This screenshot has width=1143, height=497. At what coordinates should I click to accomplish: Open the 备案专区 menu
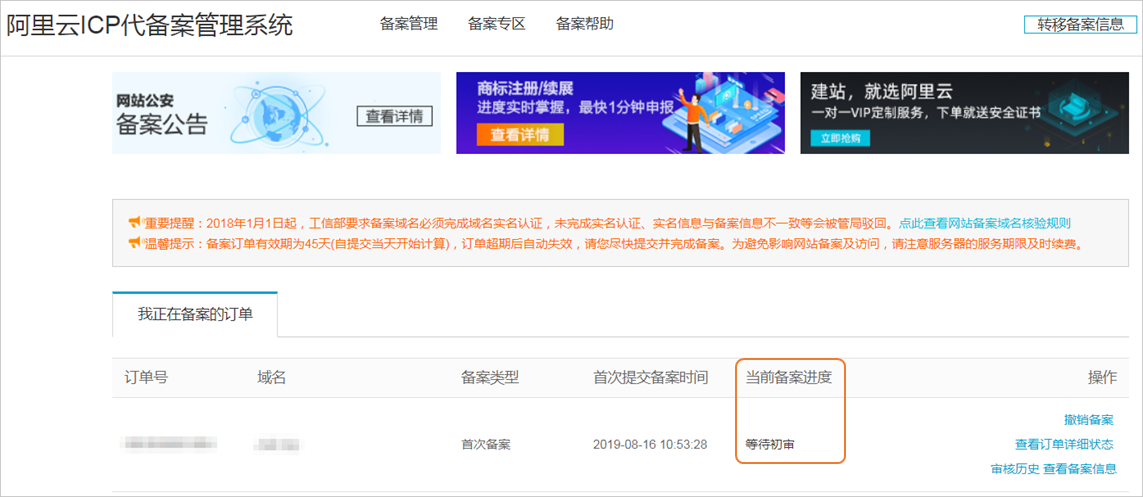click(x=496, y=23)
